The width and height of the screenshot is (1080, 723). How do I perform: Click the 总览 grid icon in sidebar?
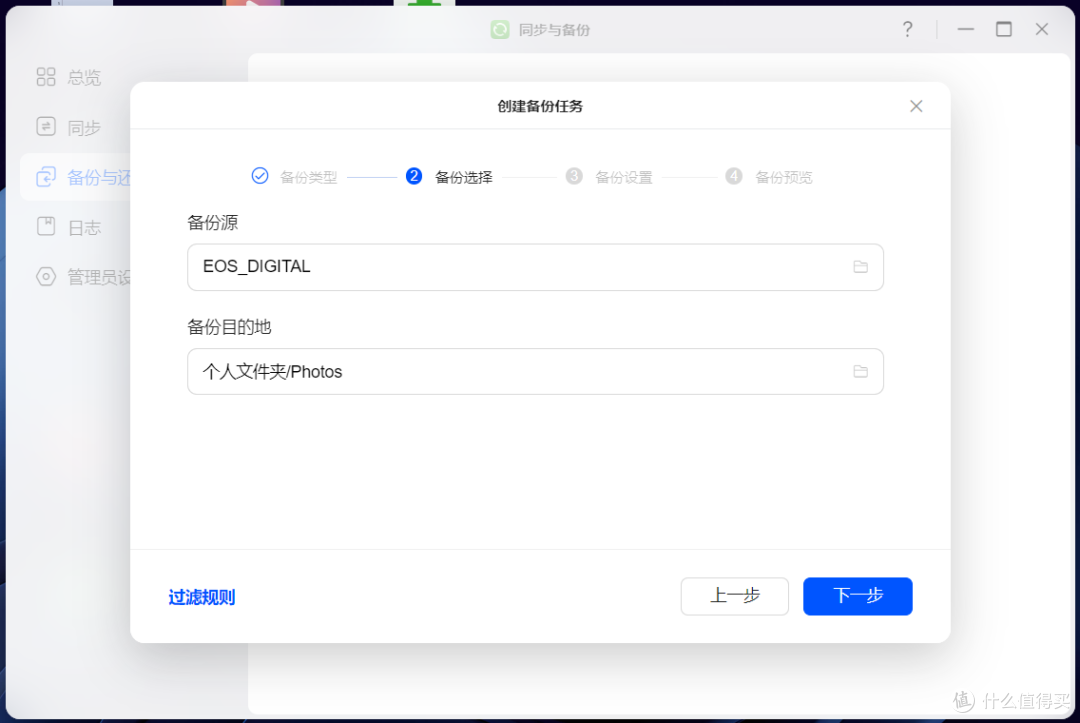46,76
